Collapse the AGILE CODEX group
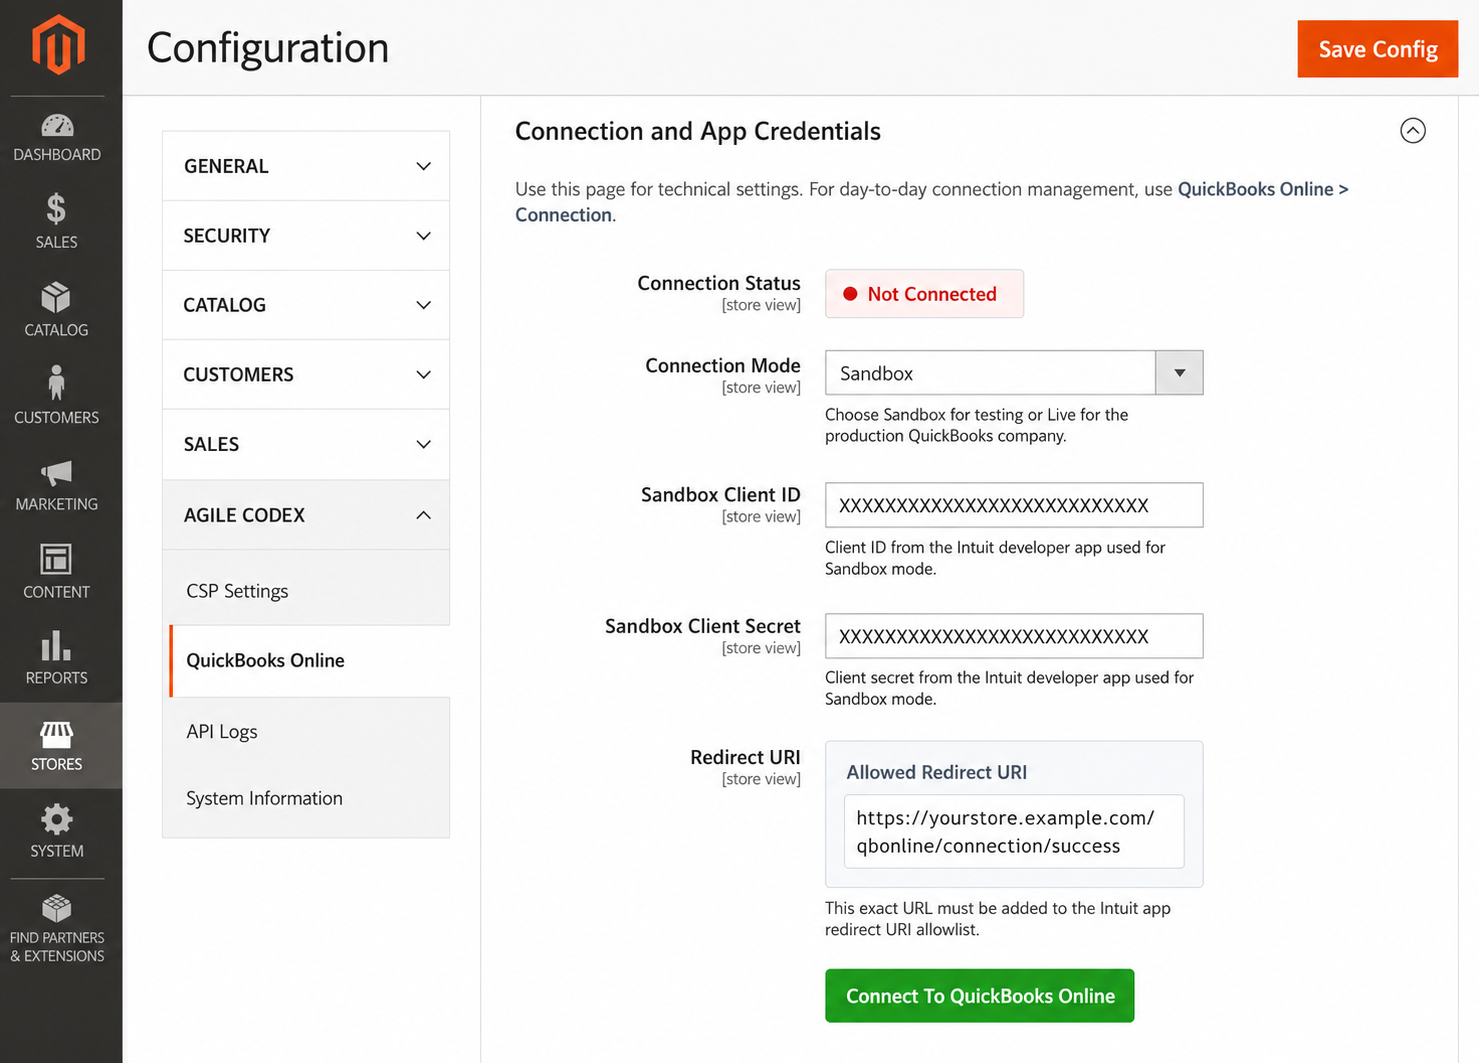The width and height of the screenshot is (1479, 1063). (x=305, y=515)
